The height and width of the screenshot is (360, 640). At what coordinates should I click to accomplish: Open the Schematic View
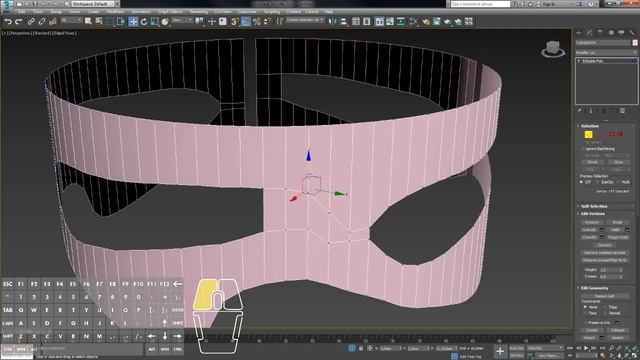tap(401, 21)
